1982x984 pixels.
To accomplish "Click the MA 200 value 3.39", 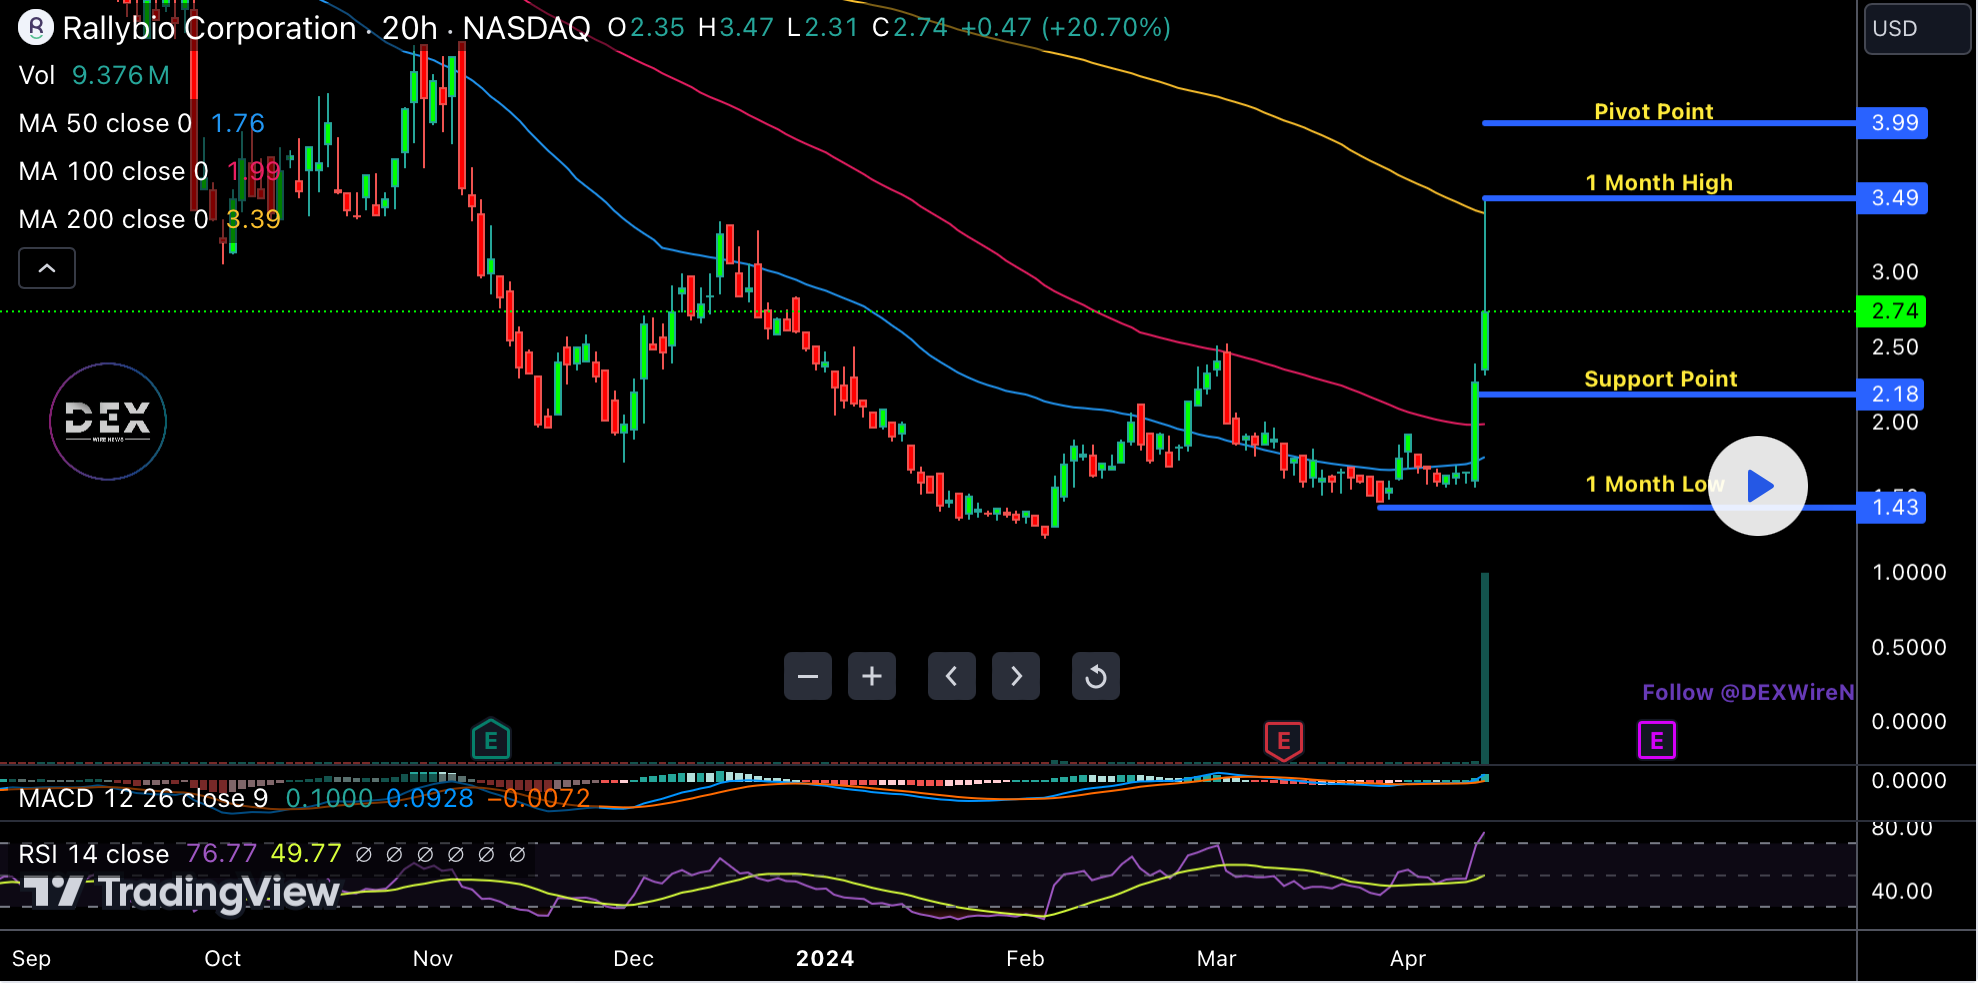I will tap(254, 220).
